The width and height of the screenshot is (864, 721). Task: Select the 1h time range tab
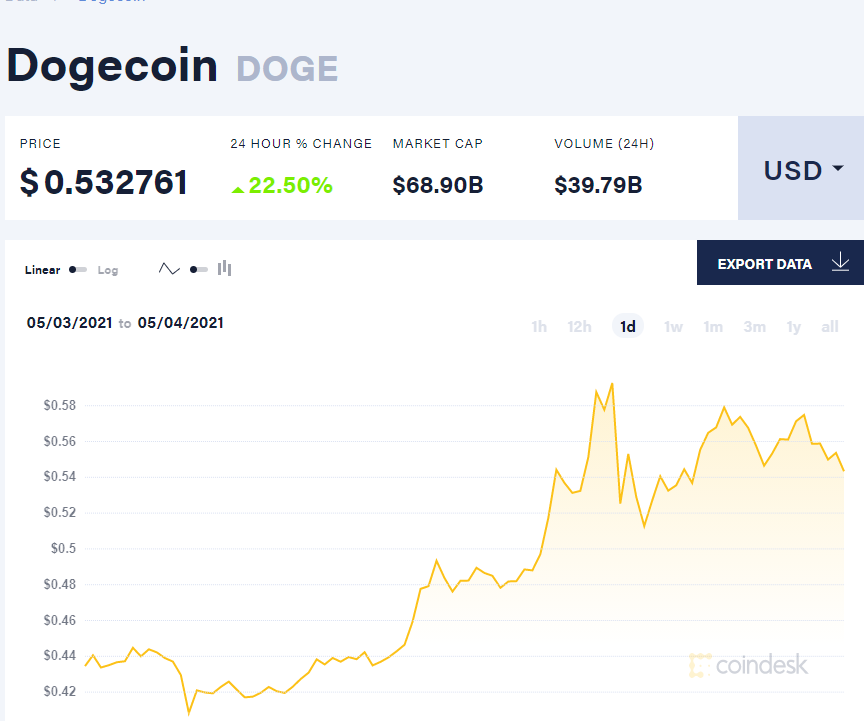click(539, 327)
